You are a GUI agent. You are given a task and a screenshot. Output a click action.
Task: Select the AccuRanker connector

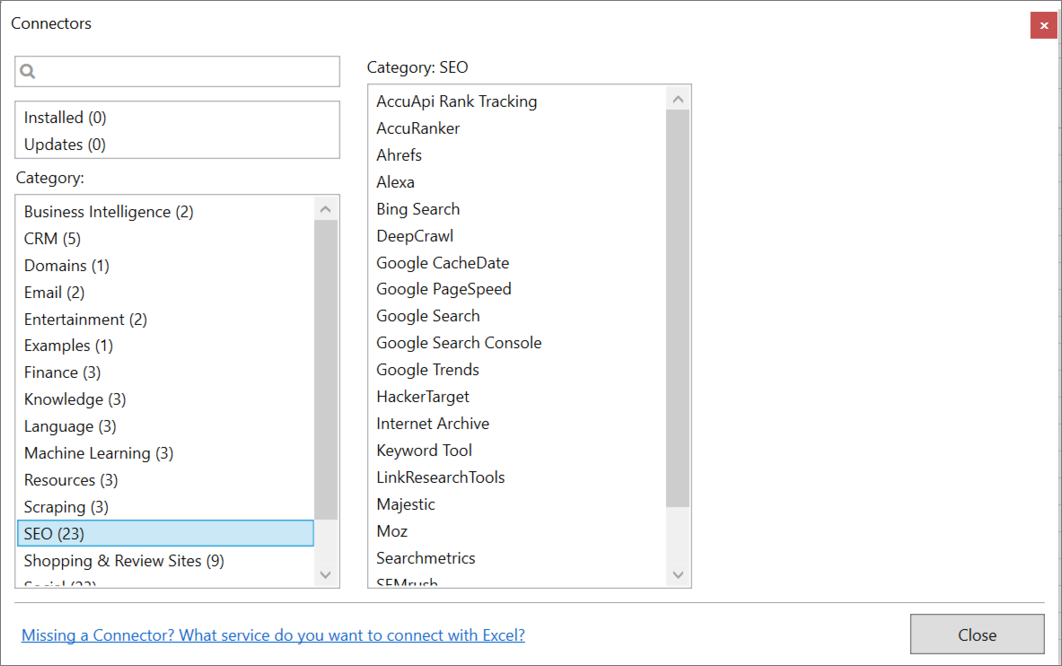[x=418, y=128]
